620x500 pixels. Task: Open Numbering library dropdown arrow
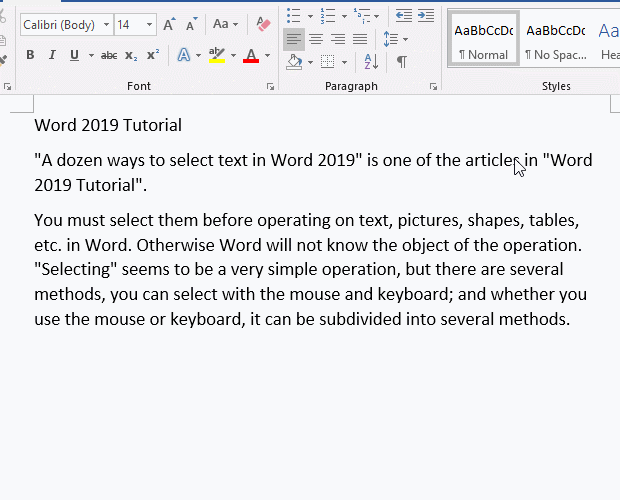[x=344, y=16]
